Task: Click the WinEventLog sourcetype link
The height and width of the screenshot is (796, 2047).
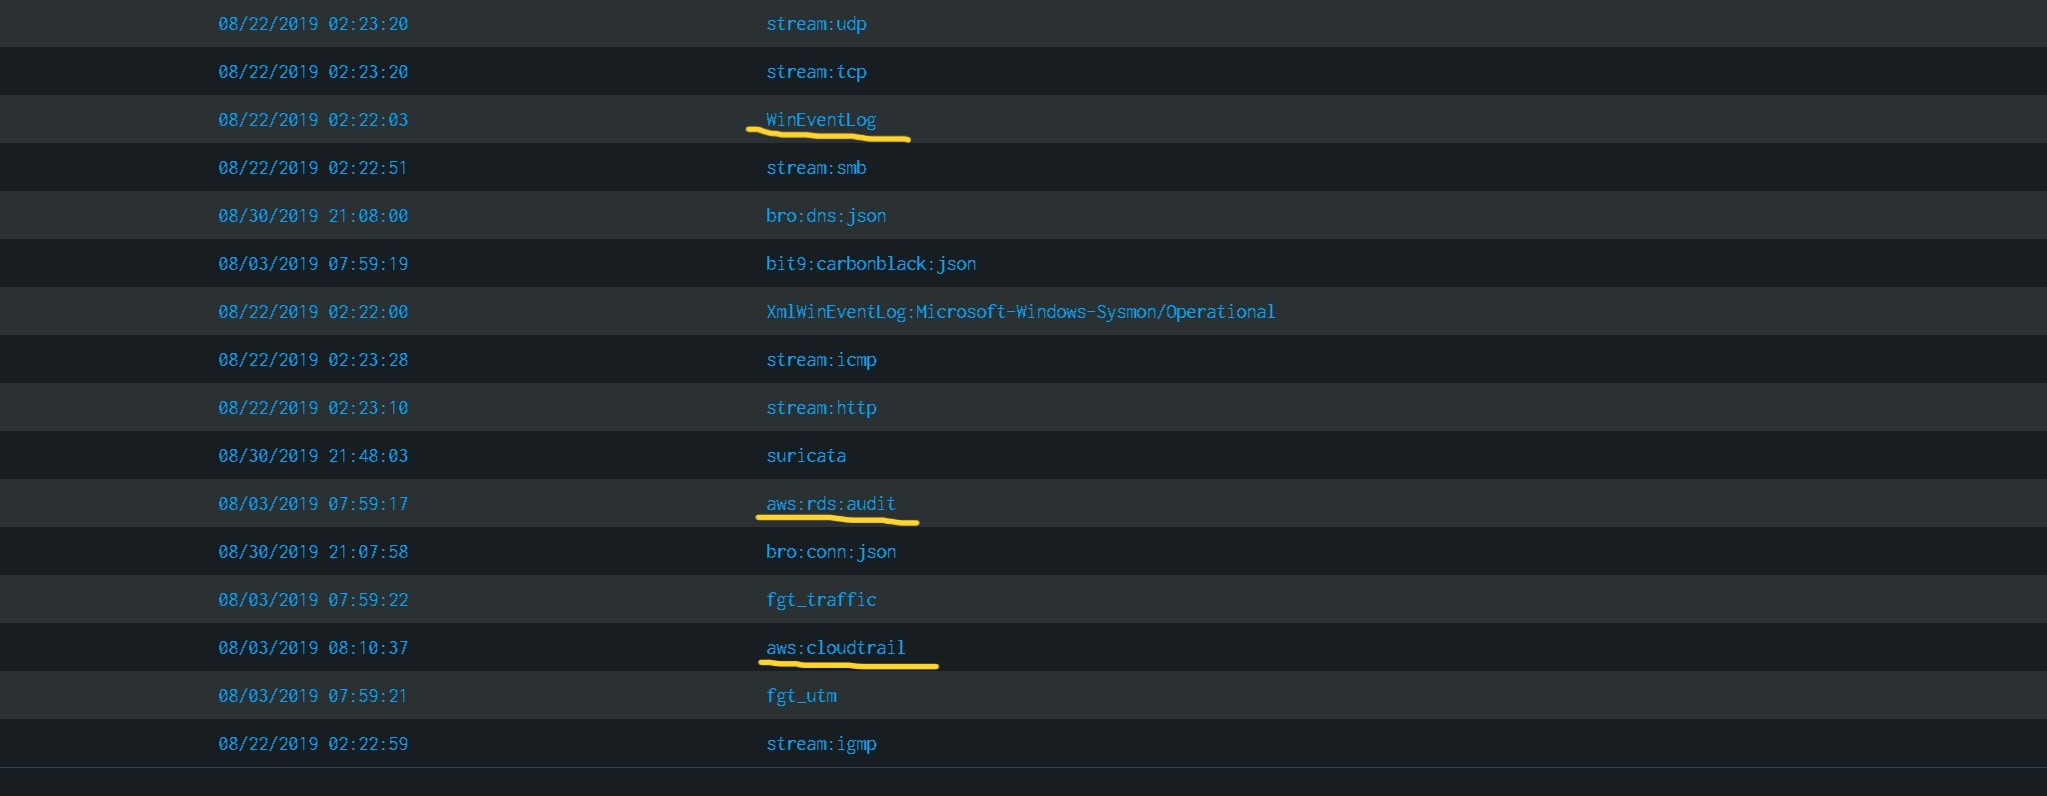Action: point(821,120)
